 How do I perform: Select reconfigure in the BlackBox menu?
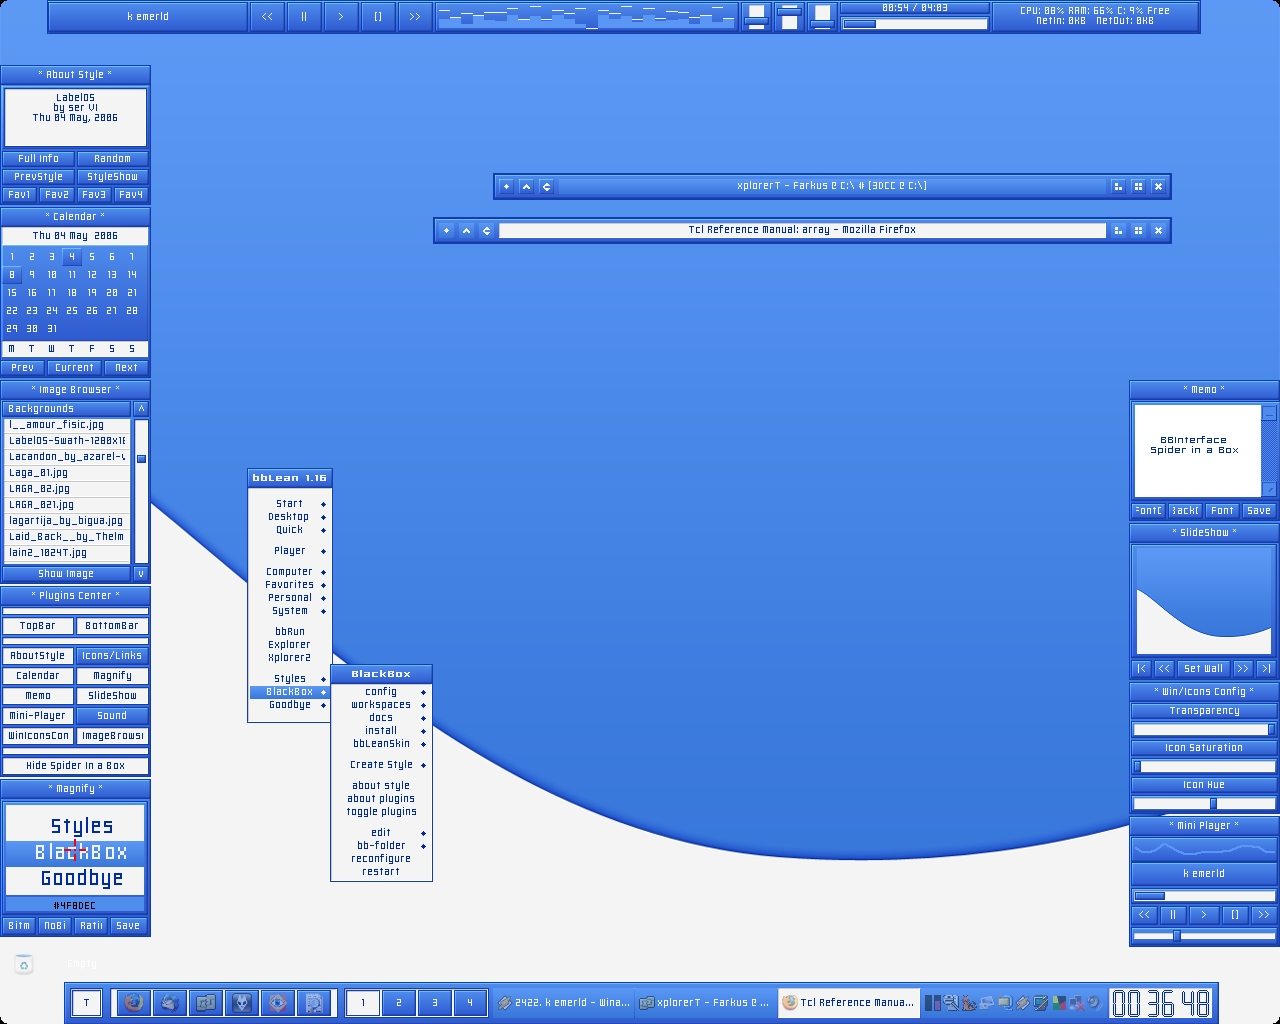[381, 859]
